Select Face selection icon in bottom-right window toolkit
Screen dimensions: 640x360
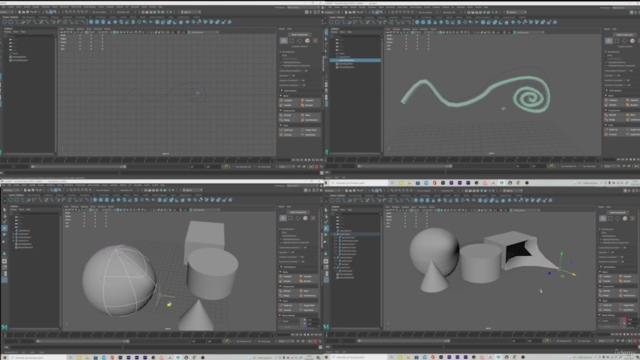625,218
